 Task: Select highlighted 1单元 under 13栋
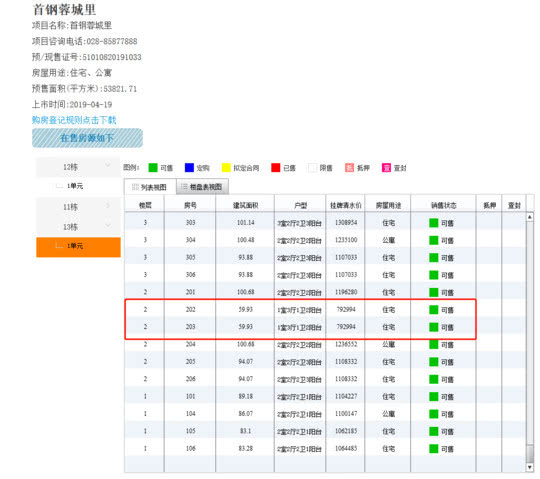pos(79,247)
